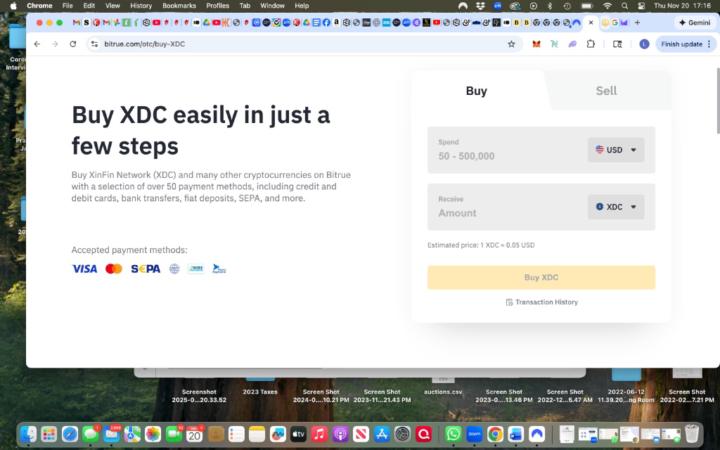Click the Dropbox menu bar icon
The width and height of the screenshot is (720, 450).
[480, 6]
